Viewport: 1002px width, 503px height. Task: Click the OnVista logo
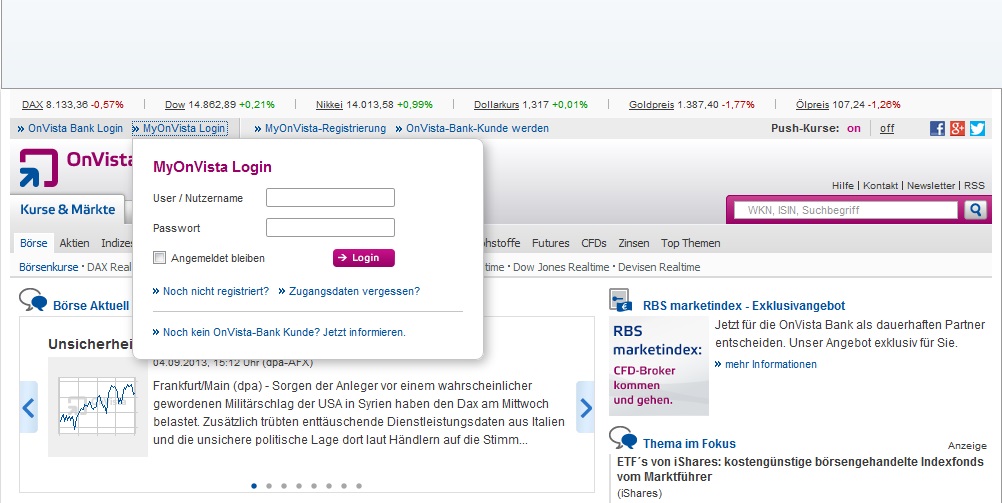coord(75,167)
